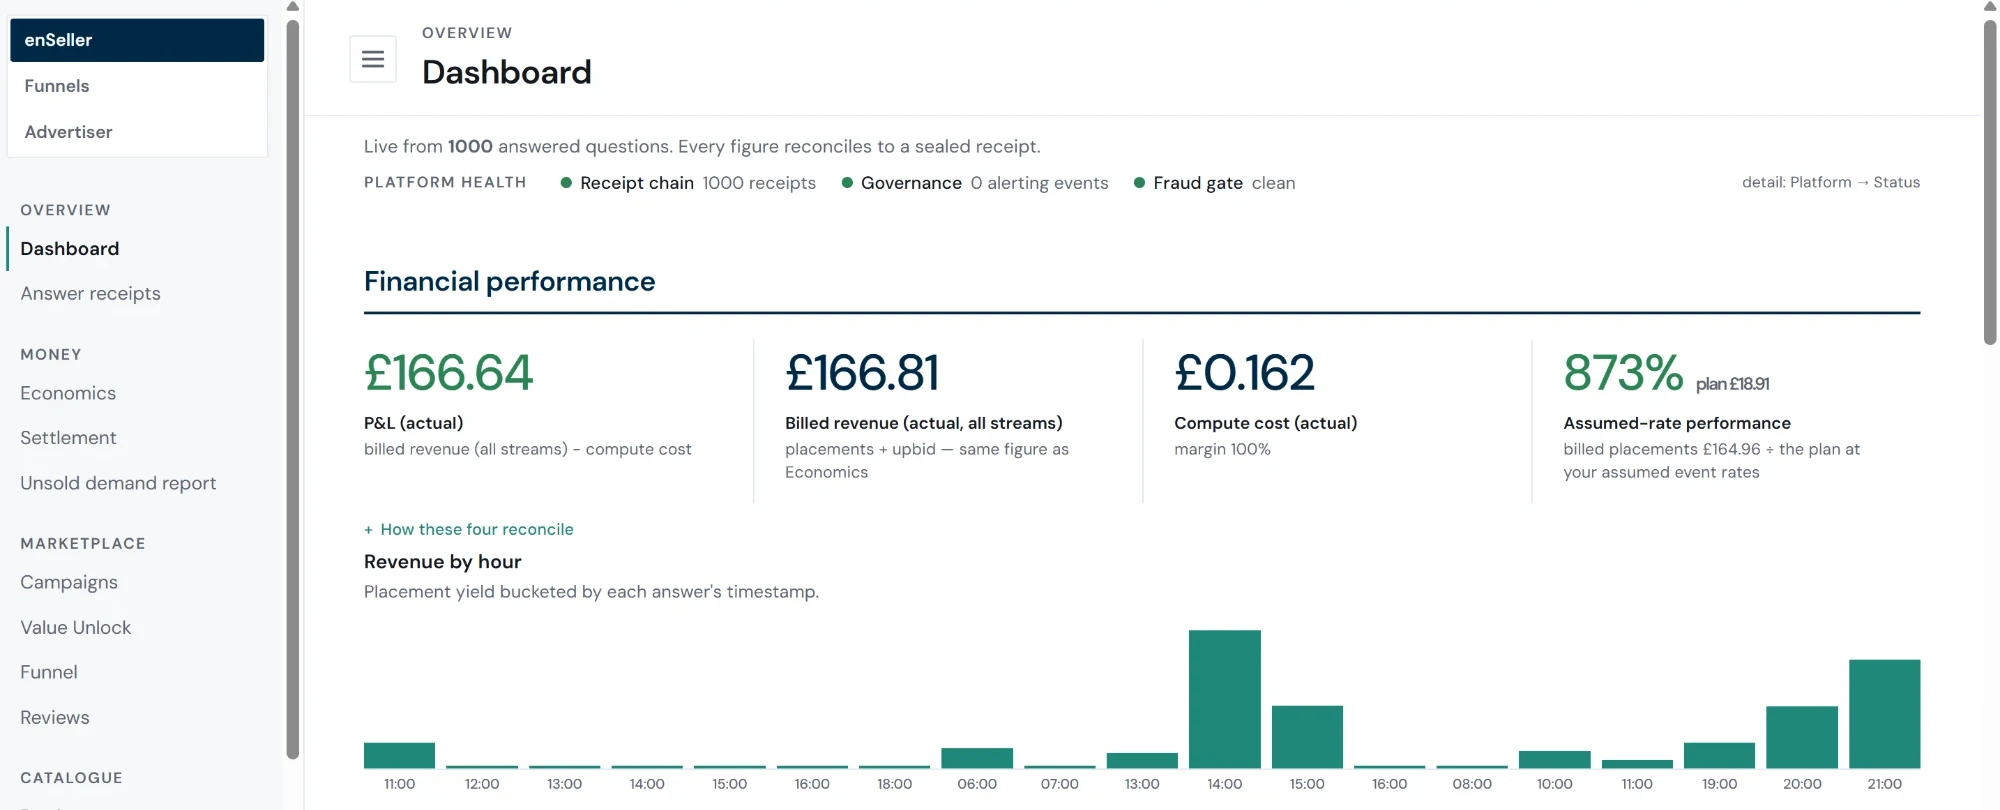Click the '1000 receipts' text
Image resolution: width=2000 pixels, height=810 pixels.
(759, 183)
